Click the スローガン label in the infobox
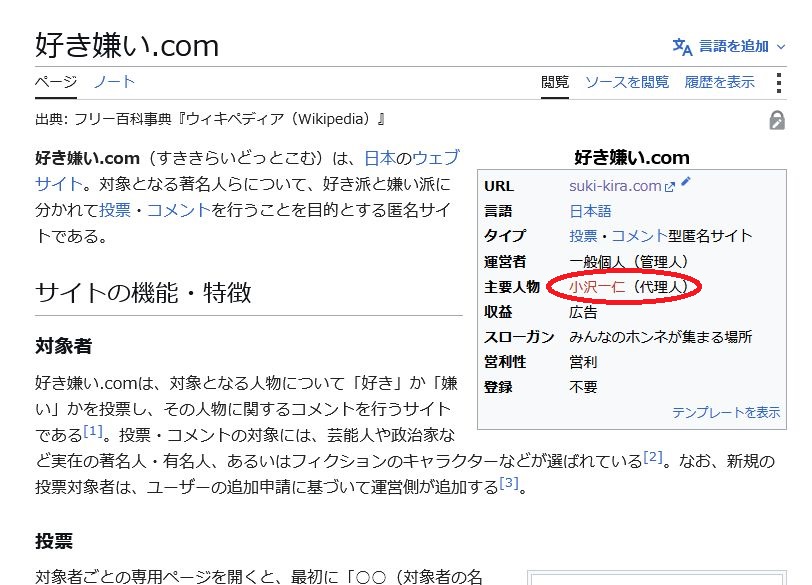Screen dimensions: 812x585 coord(519,337)
